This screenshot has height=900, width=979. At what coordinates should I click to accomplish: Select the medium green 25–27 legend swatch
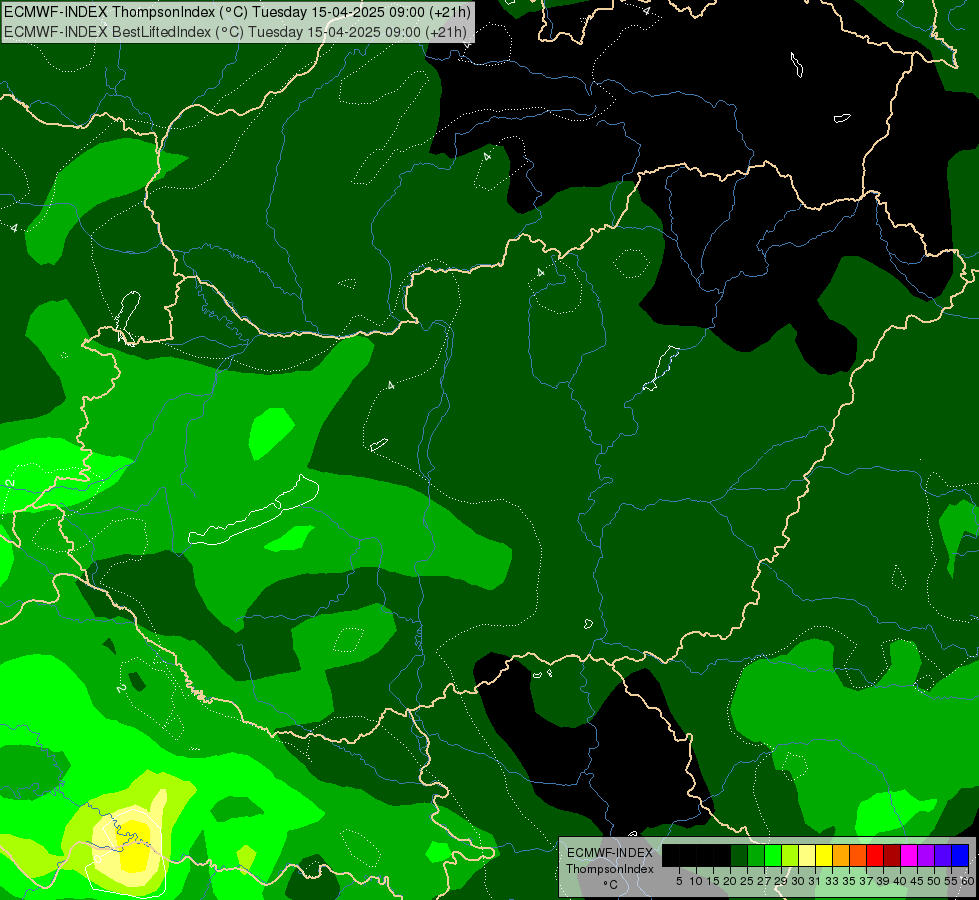[756, 855]
